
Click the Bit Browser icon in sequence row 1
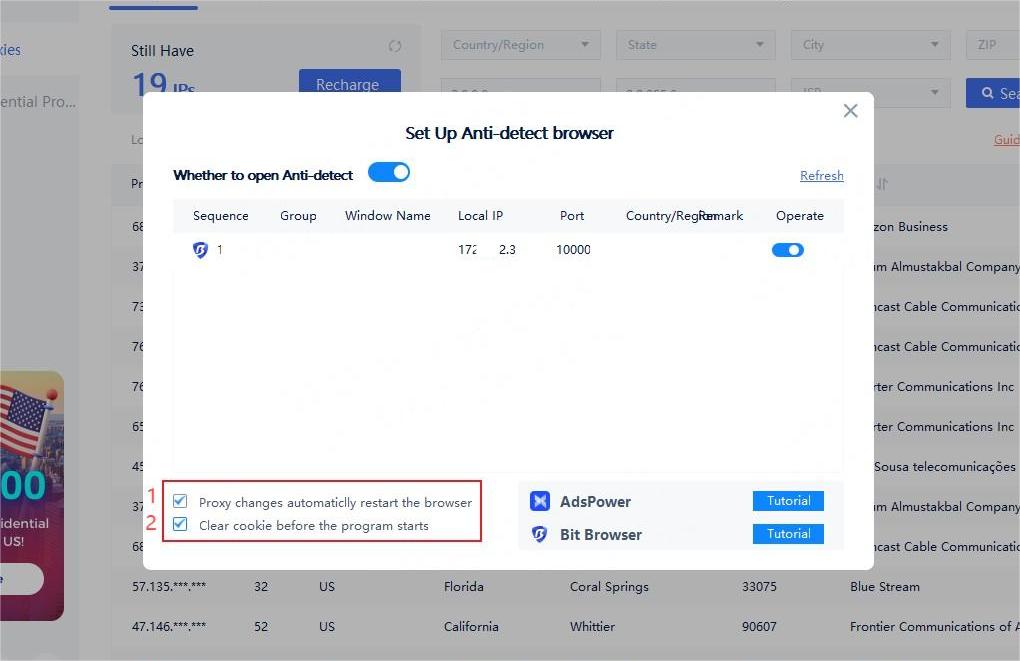pyautogui.click(x=200, y=250)
